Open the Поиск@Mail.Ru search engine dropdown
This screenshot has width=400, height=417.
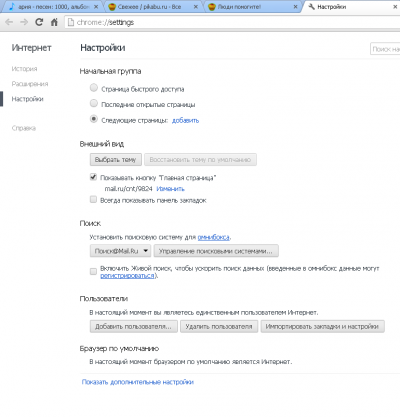point(120,251)
